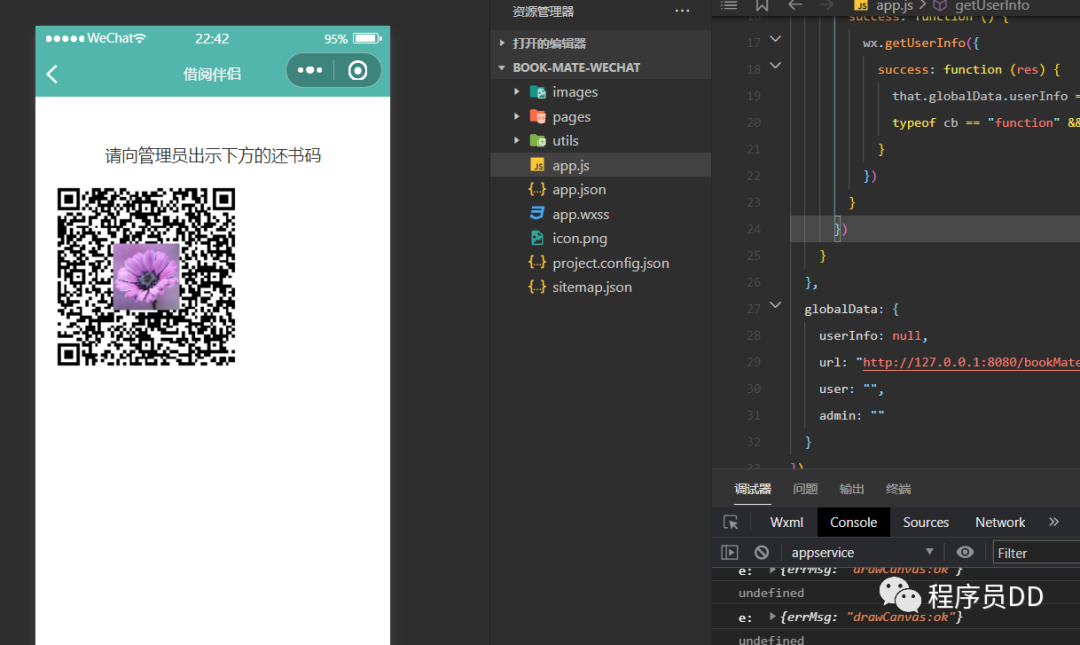The width and height of the screenshot is (1080, 645).
Task: Navigate forward with the editor right arrow
Action: 826,6
